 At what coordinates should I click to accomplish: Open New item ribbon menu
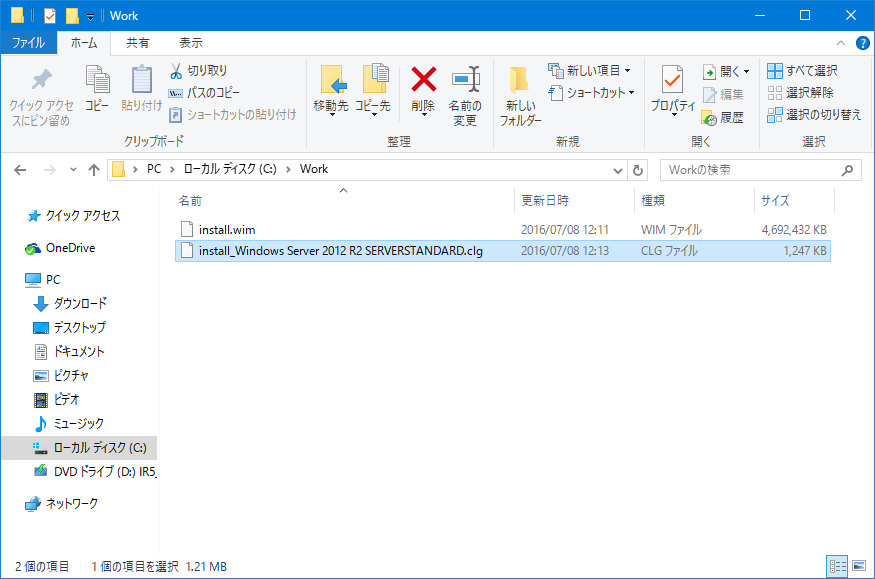tap(590, 71)
